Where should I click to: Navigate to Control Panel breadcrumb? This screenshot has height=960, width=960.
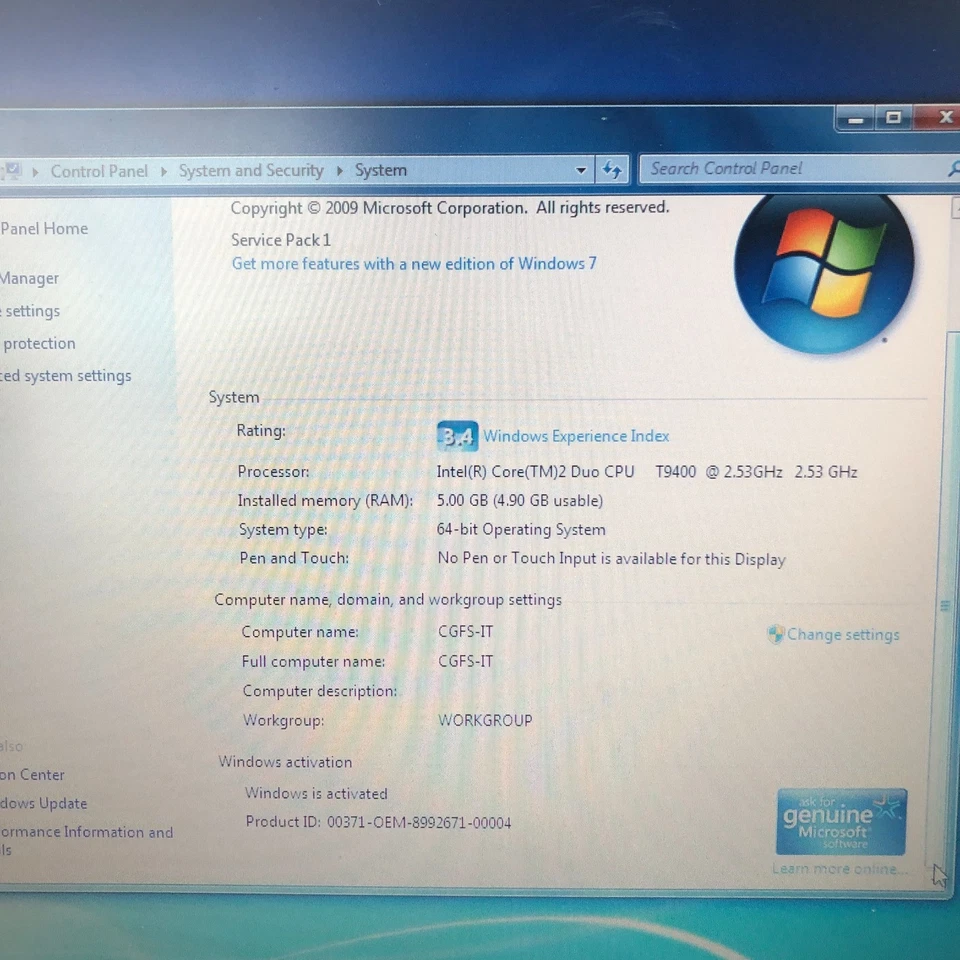tap(99, 170)
